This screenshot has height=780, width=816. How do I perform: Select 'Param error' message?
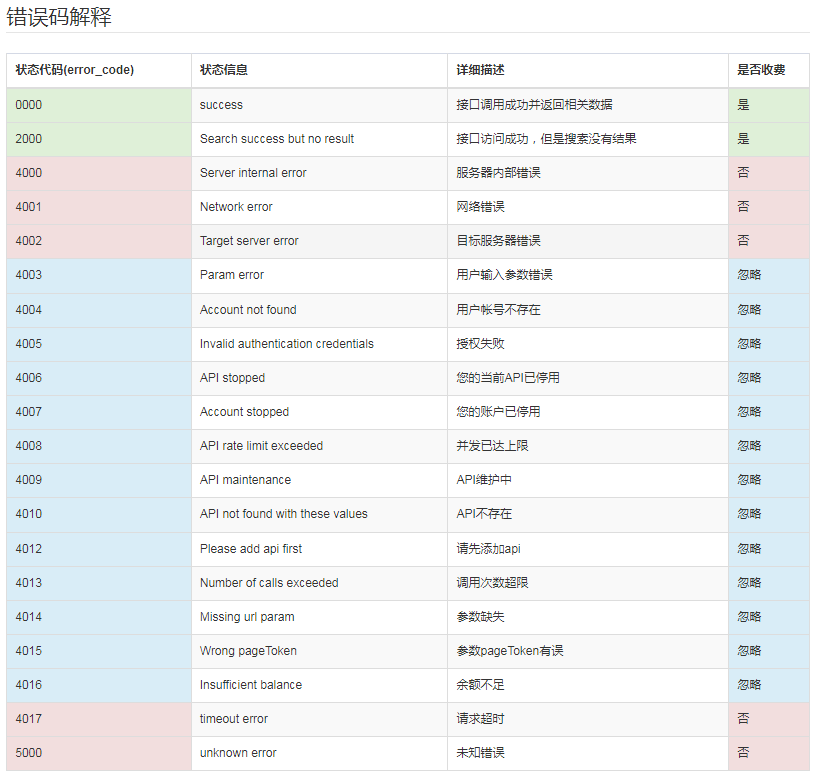(232, 275)
